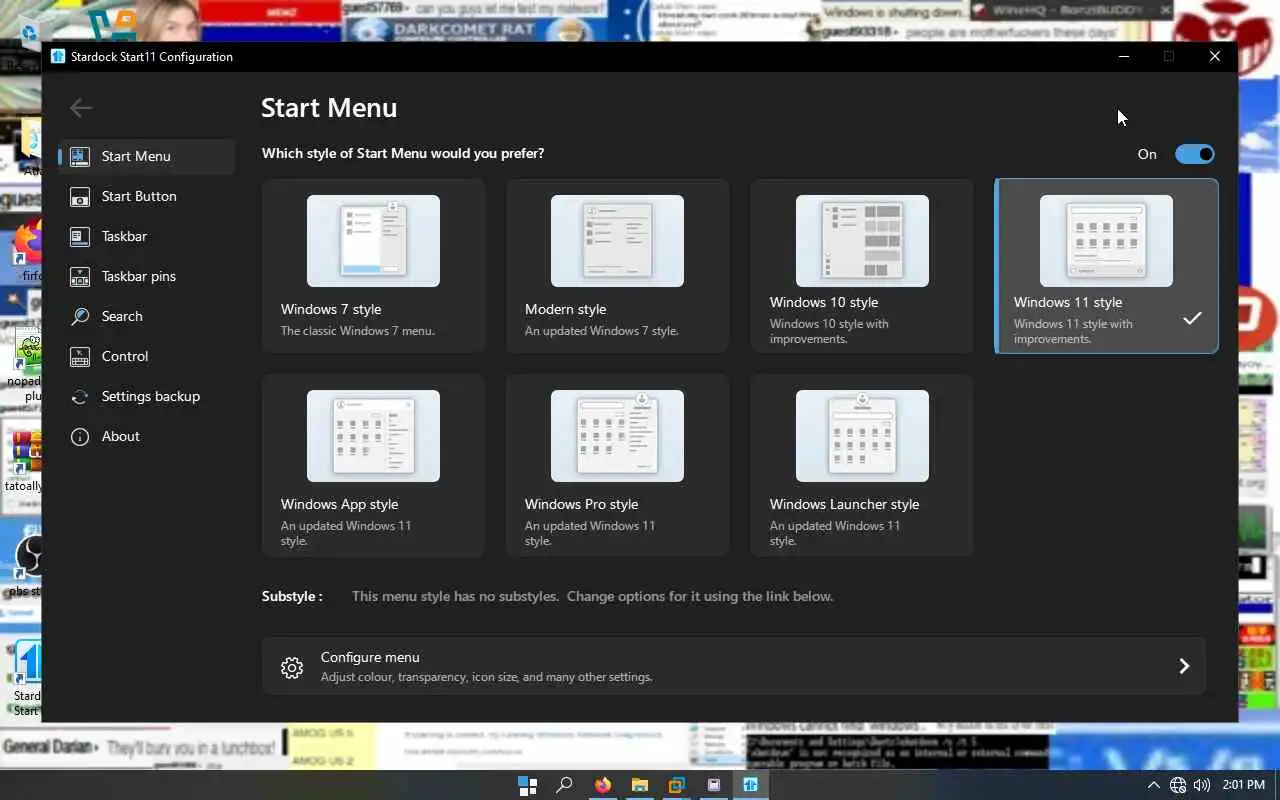This screenshot has width=1280, height=800.
Task: Select the Windows 10 style card
Action: 862,266
